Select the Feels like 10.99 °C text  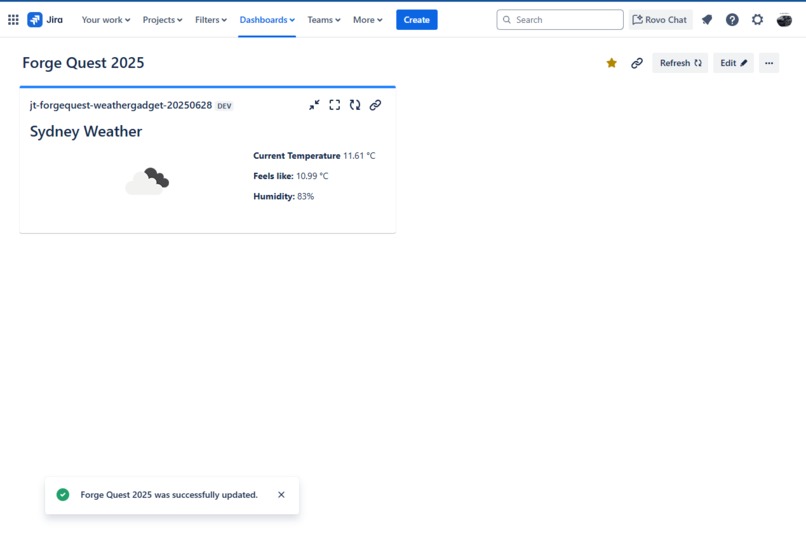(290, 176)
